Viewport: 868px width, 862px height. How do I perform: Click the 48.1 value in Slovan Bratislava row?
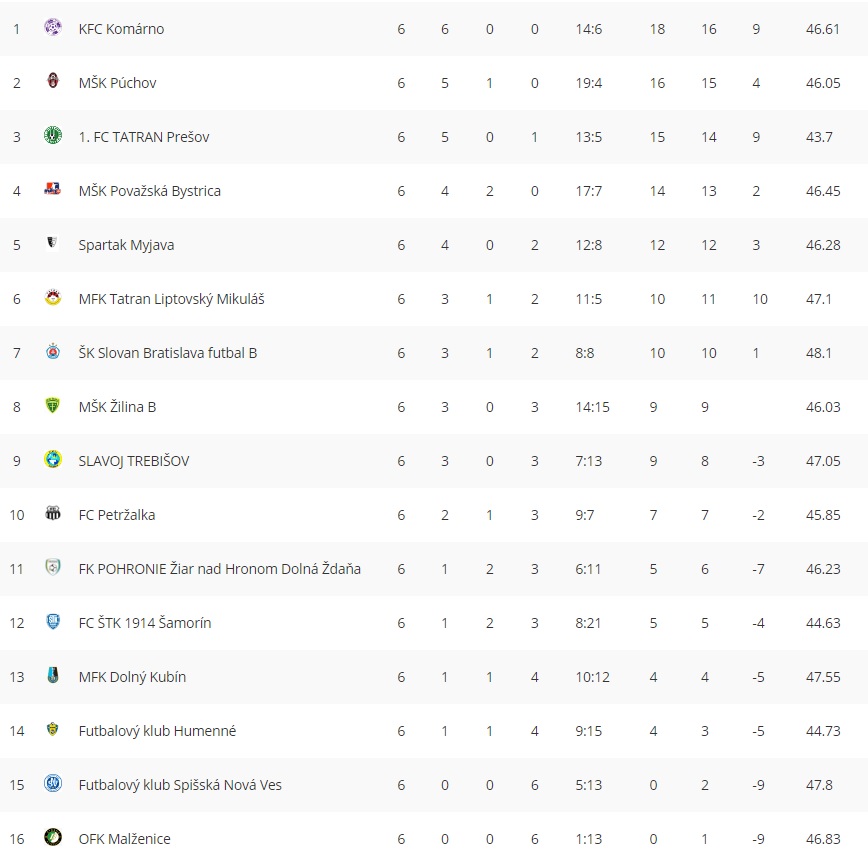coord(819,353)
